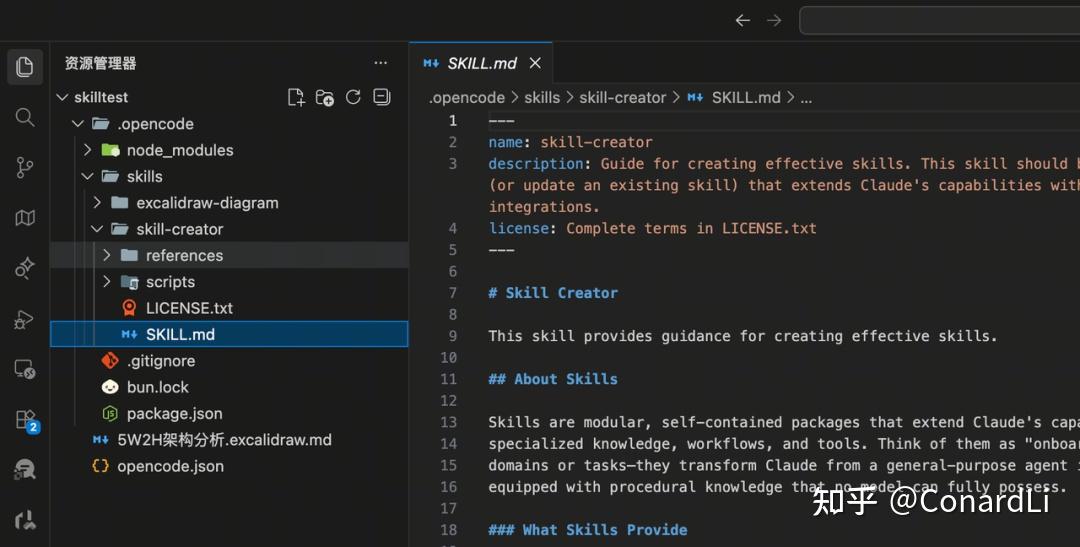Viewport: 1080px width, 547px height.
Task: Click skills in the breadcrumb path
Action: click(542, 98)
